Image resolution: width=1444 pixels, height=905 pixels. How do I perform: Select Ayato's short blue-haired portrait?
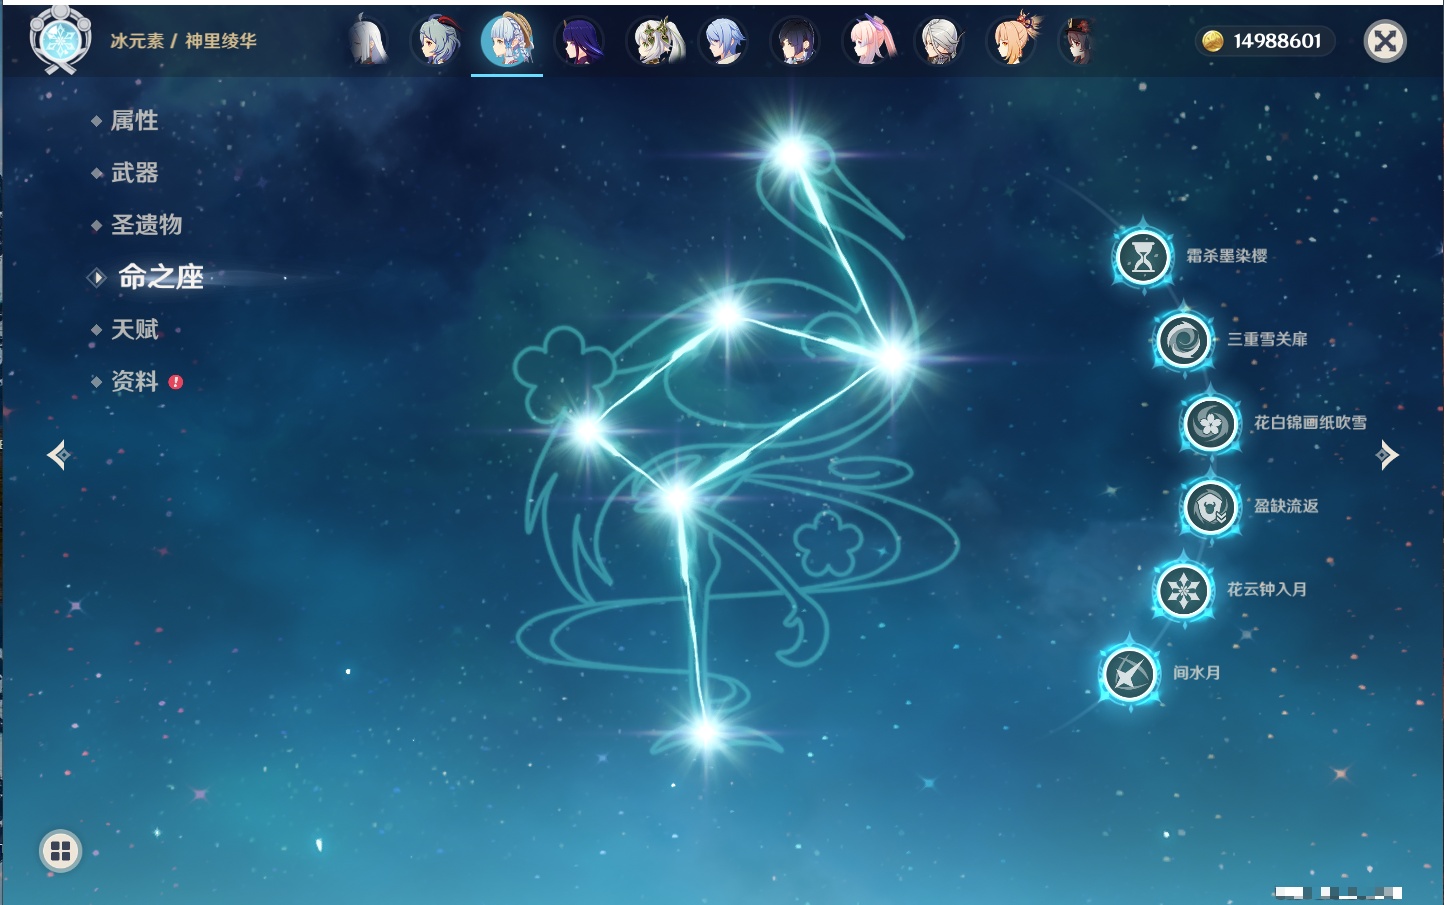click(x=723, y=42)
